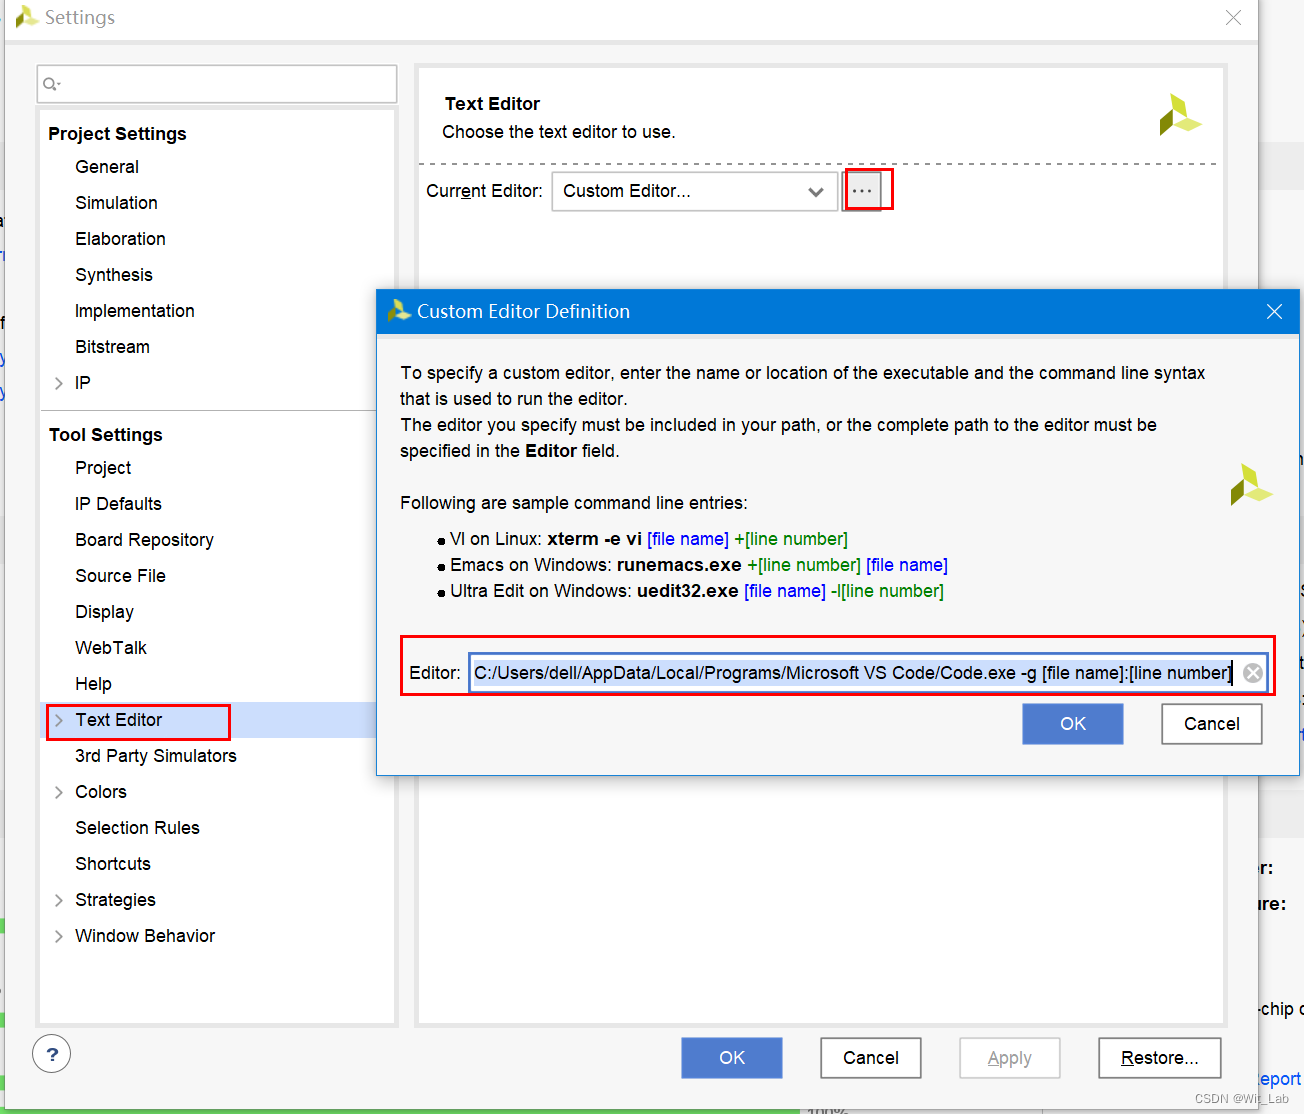The width and height of the screenshot is (1304, 1114).
Task: Click the 'Emacs on Windows' sample entry
Action: [x=699, y=565]
